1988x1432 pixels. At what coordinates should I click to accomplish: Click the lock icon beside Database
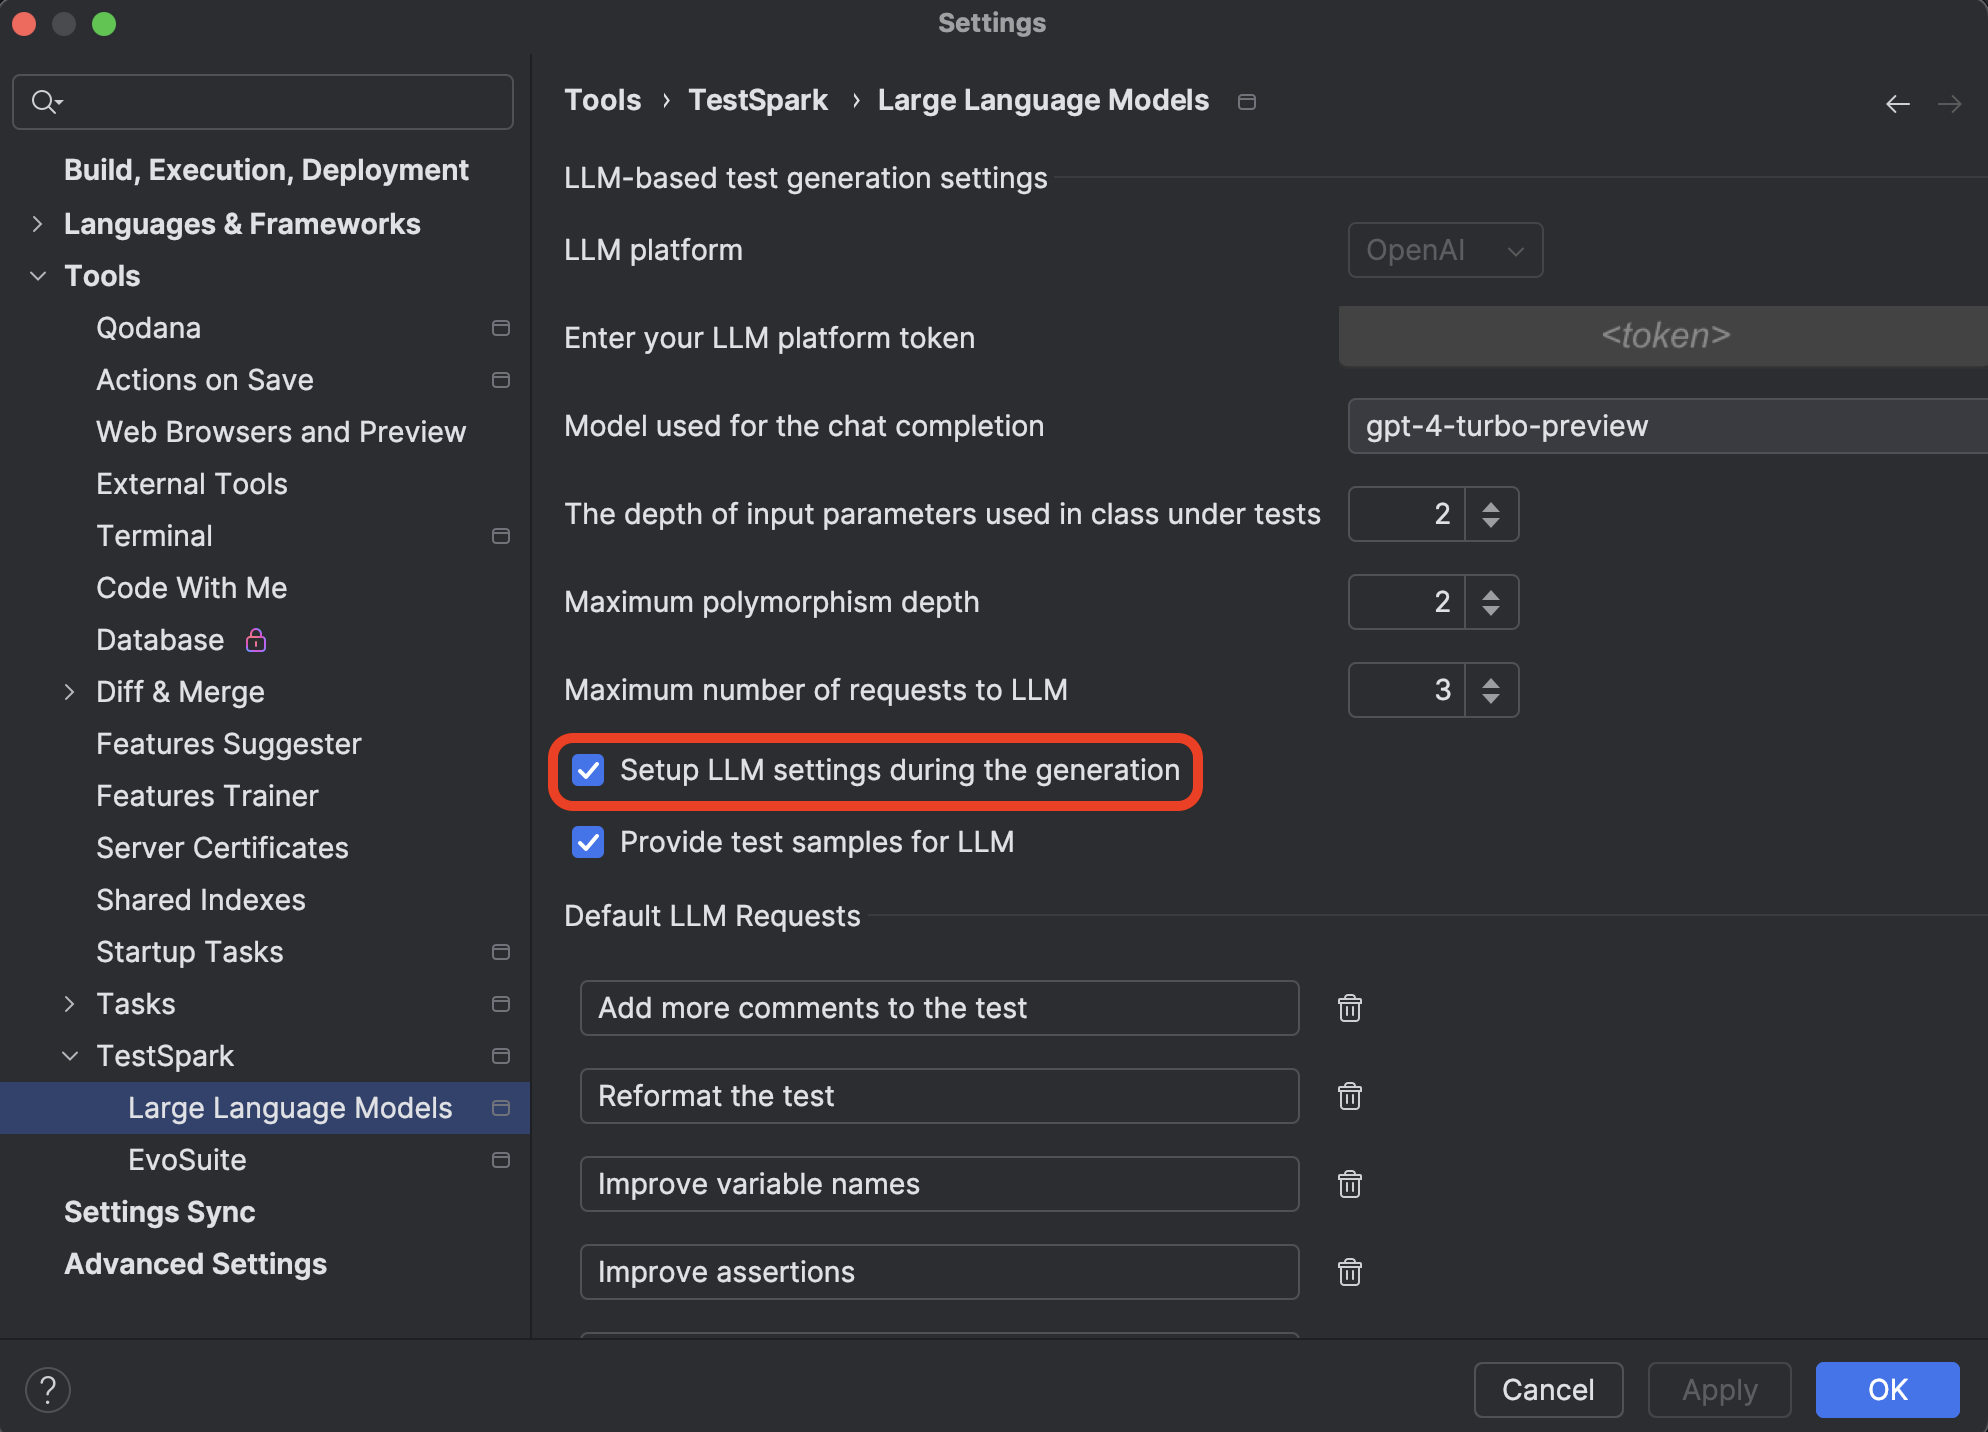(256, 640)
